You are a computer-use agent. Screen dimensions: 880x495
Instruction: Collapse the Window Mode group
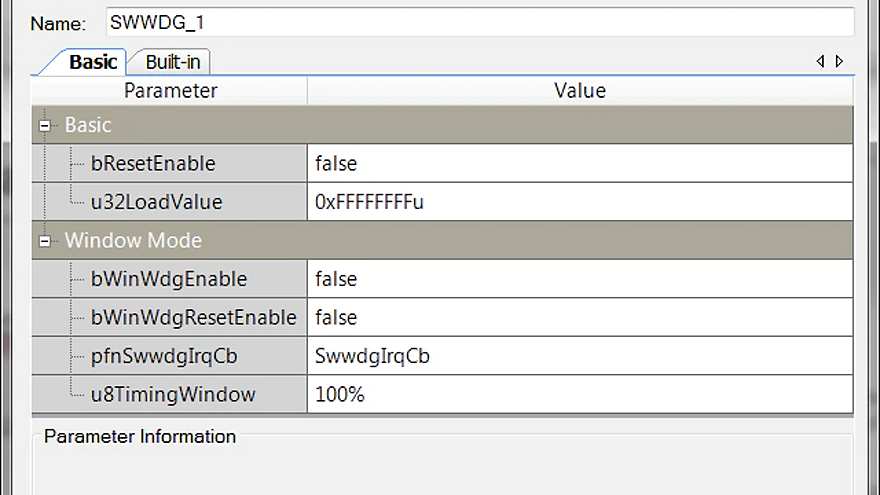pyautogui.click(x=45, y=241)
